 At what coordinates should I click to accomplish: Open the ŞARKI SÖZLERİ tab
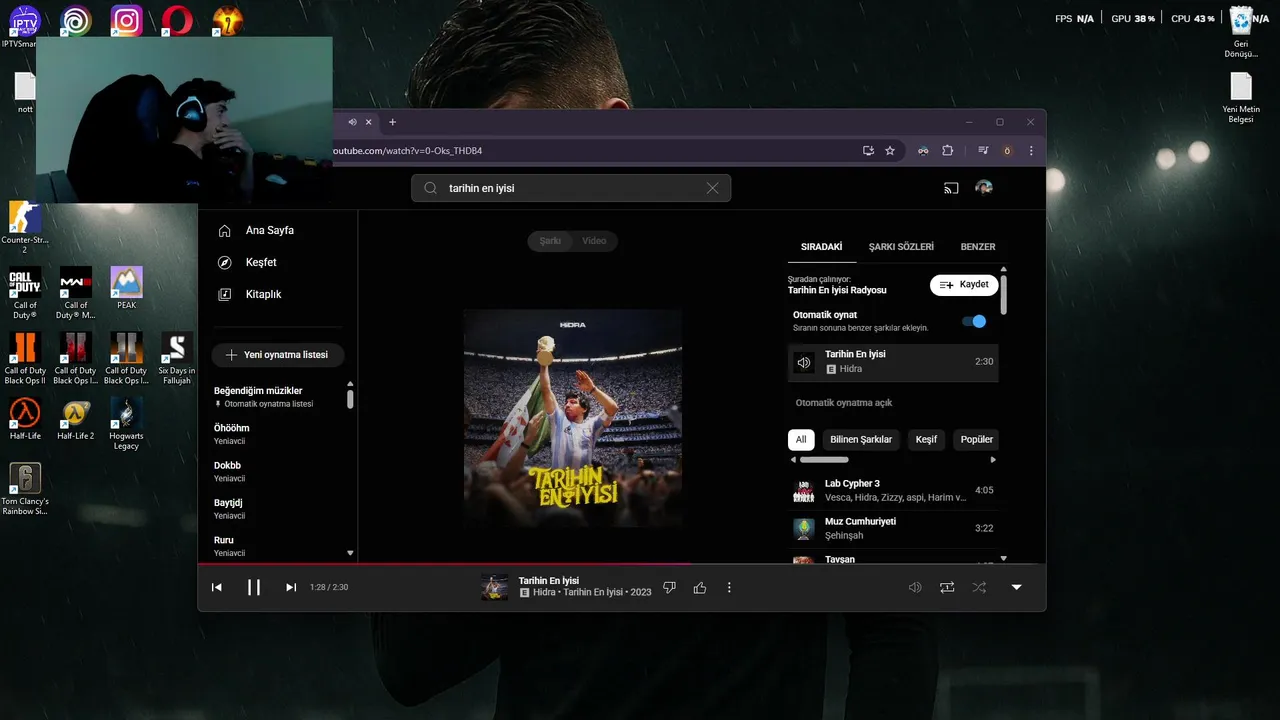pyautogui.click(x=901, y=247)
